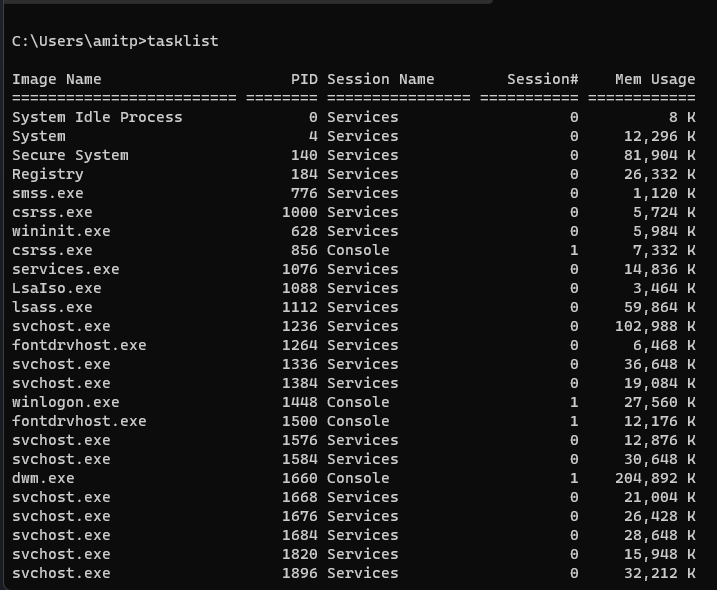Click the C:\Users\amitp prompt path

click(x=75, y=41)
